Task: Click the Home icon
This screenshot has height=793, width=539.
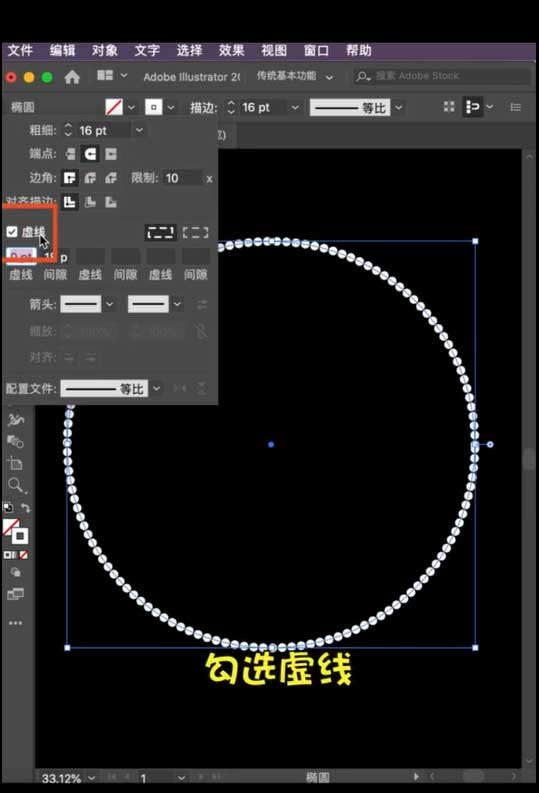Action: point(72,77)
